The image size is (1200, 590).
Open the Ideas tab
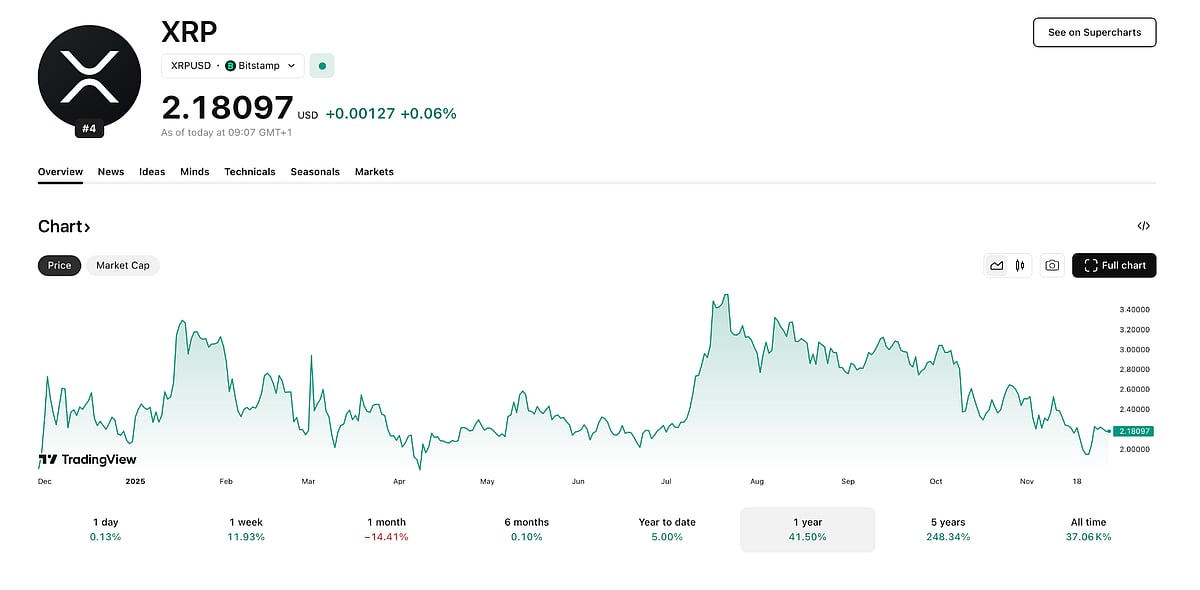(x=152, y=172)
